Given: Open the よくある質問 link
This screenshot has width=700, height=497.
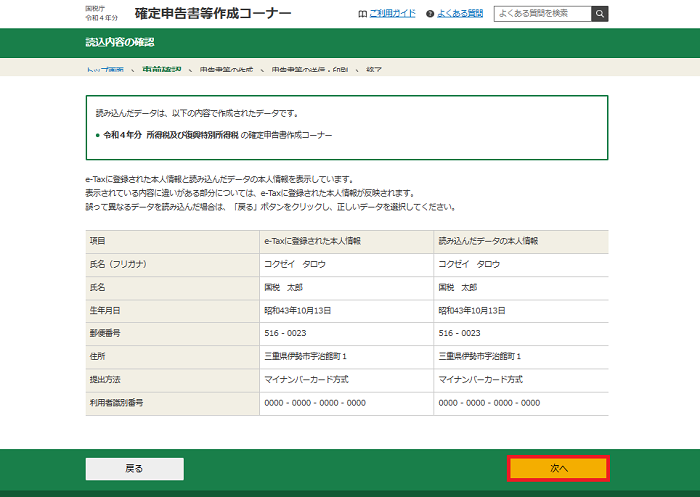Looking at the screenshot, I should point(460,14).
